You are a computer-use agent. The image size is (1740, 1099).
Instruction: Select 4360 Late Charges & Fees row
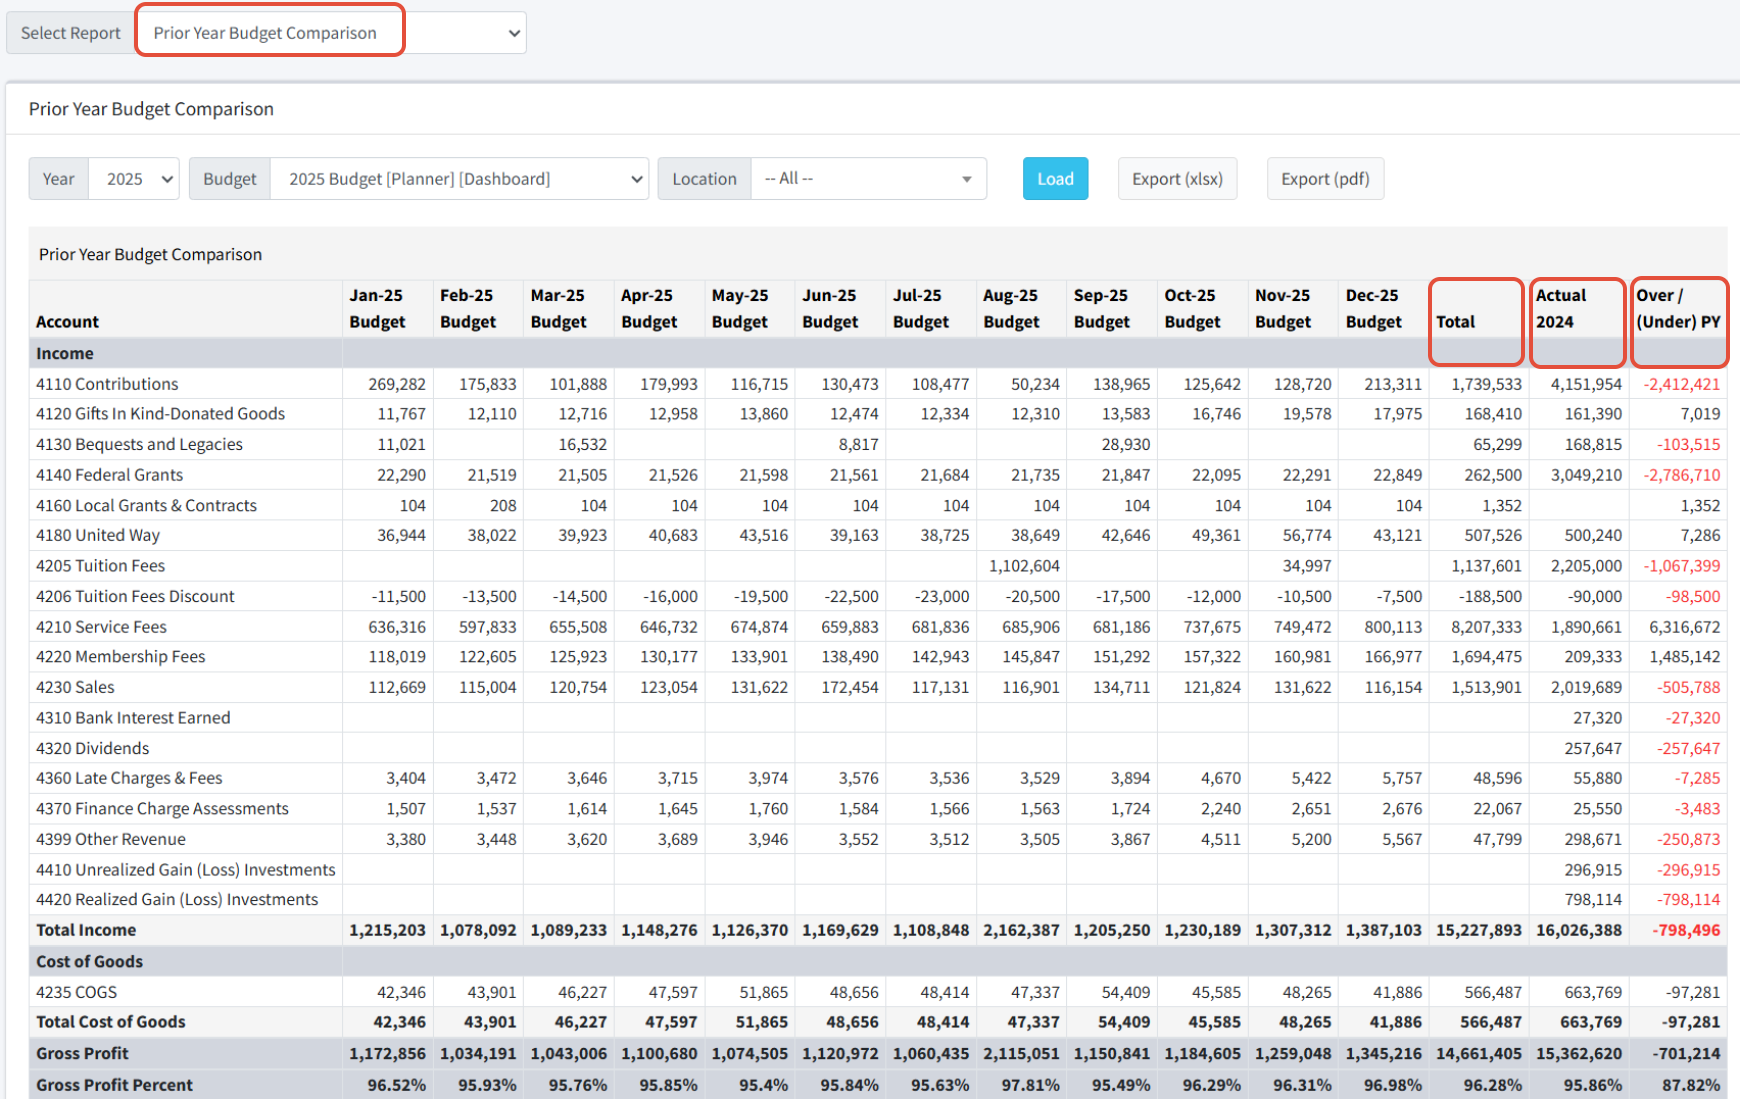tap(878, 778)
